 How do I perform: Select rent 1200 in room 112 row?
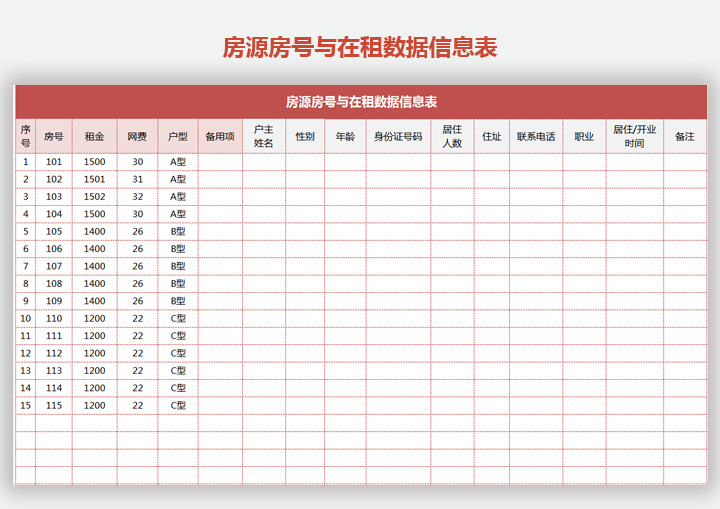click(x=95, y=353)
